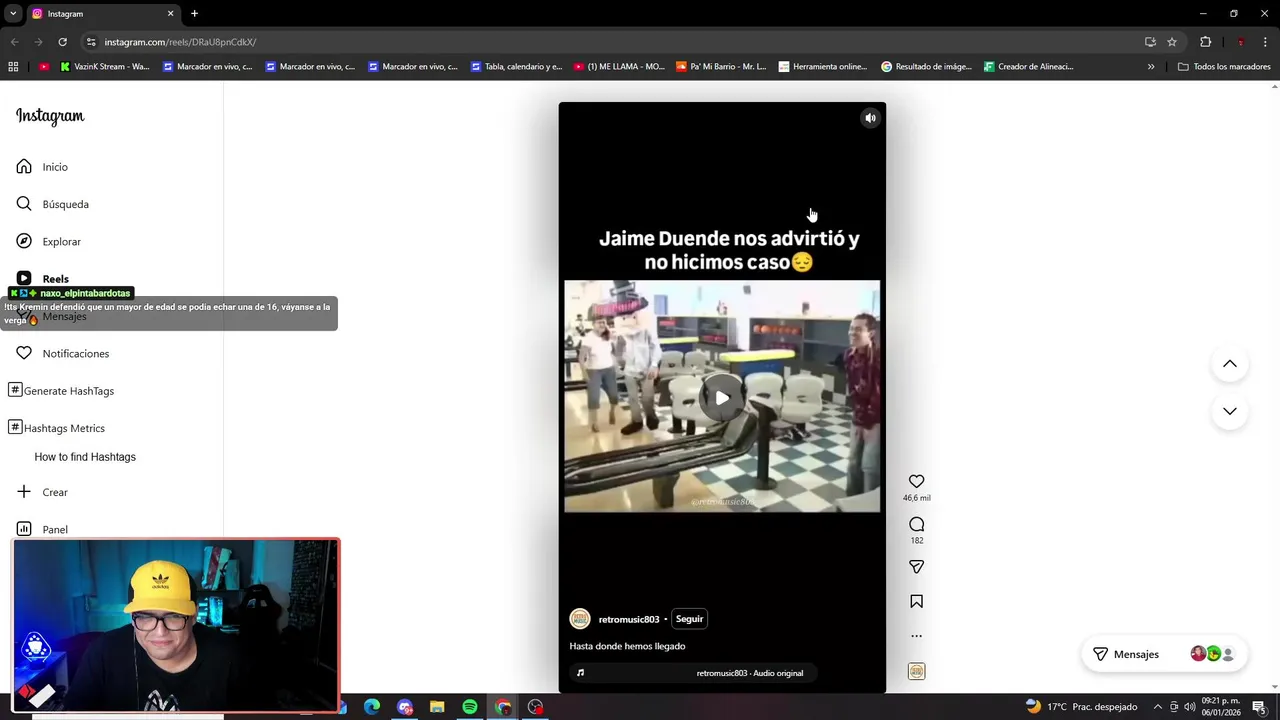The height and width of the screenshot is (720, 1280).
Task: Go back in the browser
Action: pyautogui.click(x=14, y=42)
